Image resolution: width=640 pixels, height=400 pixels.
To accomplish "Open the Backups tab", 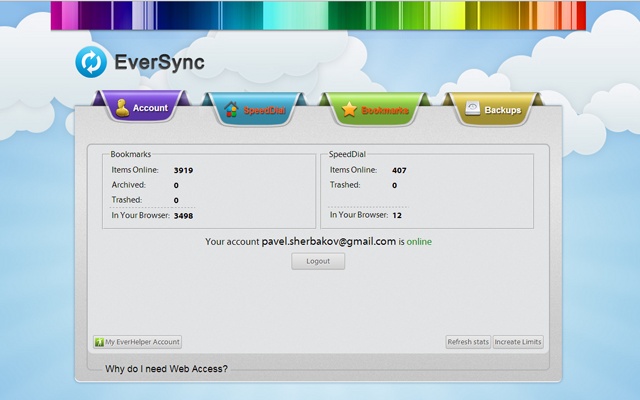I will point(493,109).
